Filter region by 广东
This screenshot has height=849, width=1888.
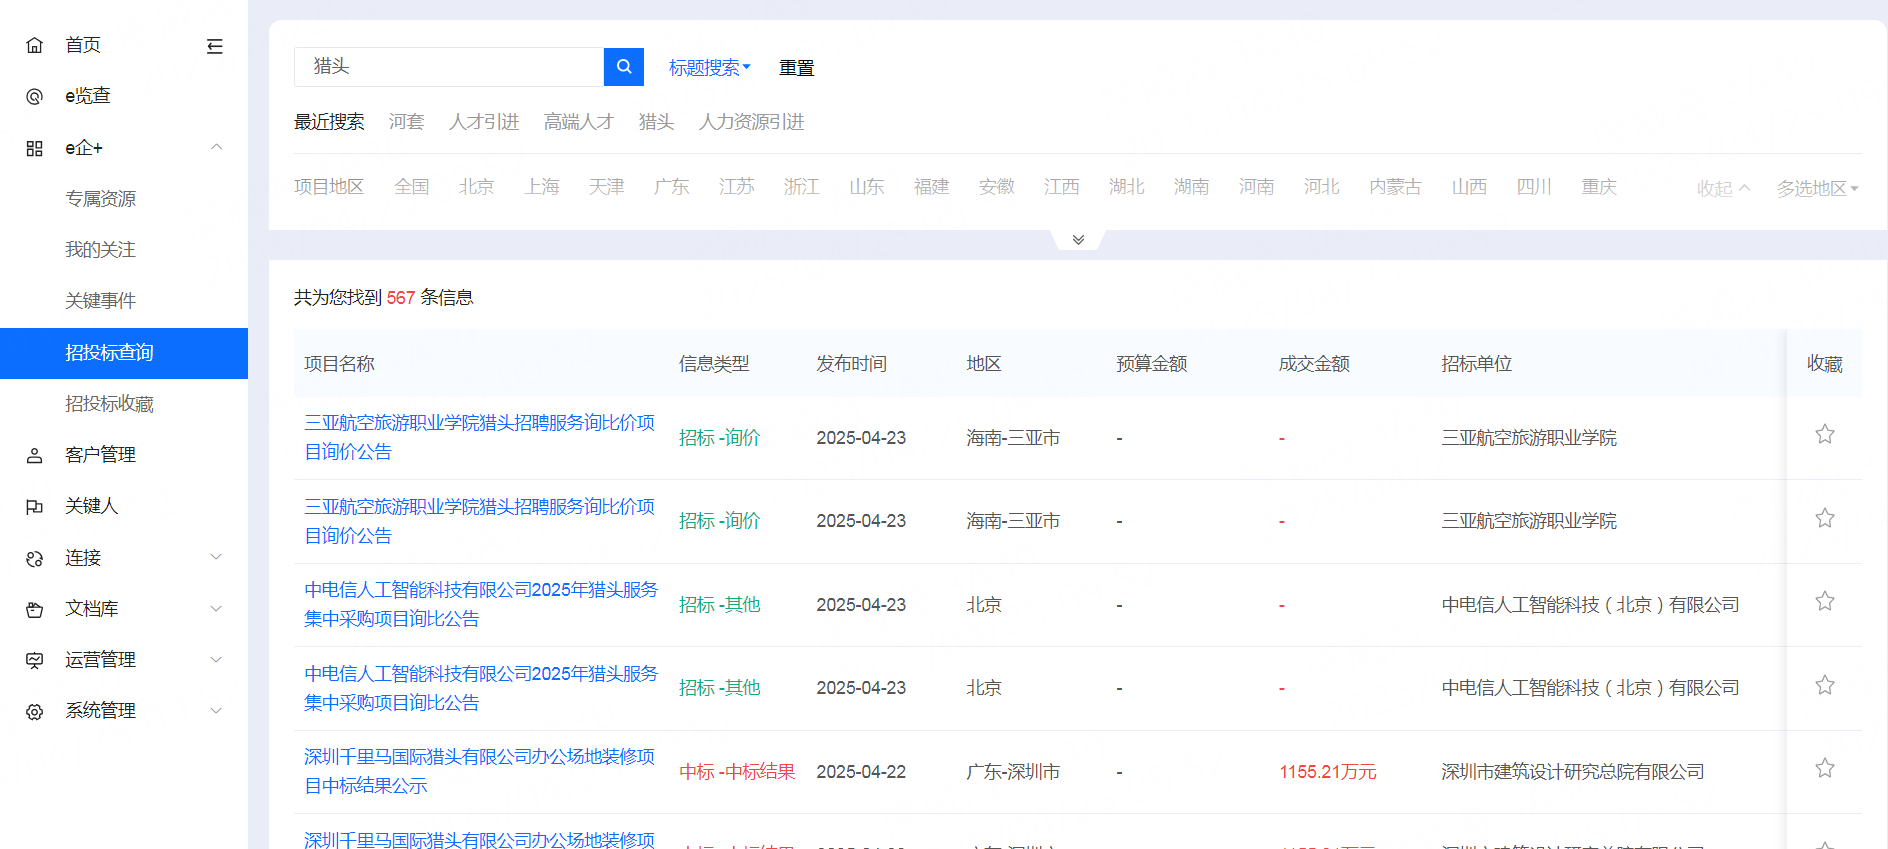tap(672, 187)
